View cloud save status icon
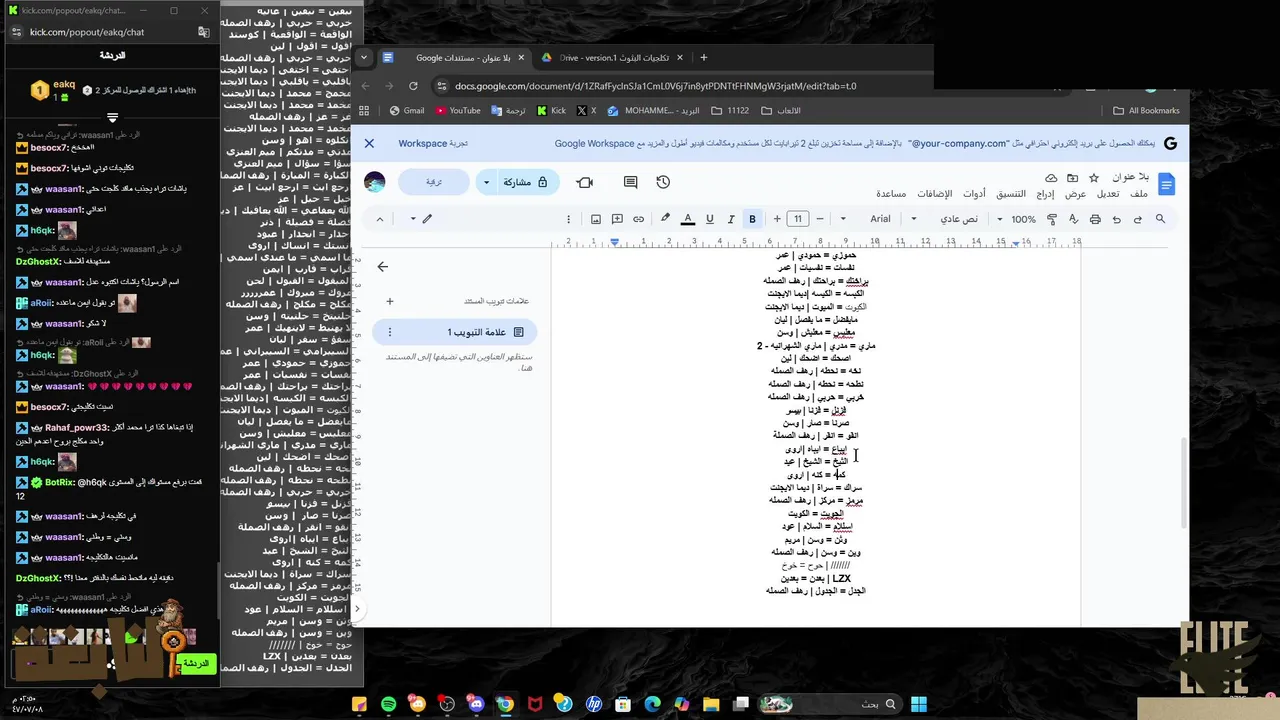Viewport: 1280px width, 720px height. 1051,178
